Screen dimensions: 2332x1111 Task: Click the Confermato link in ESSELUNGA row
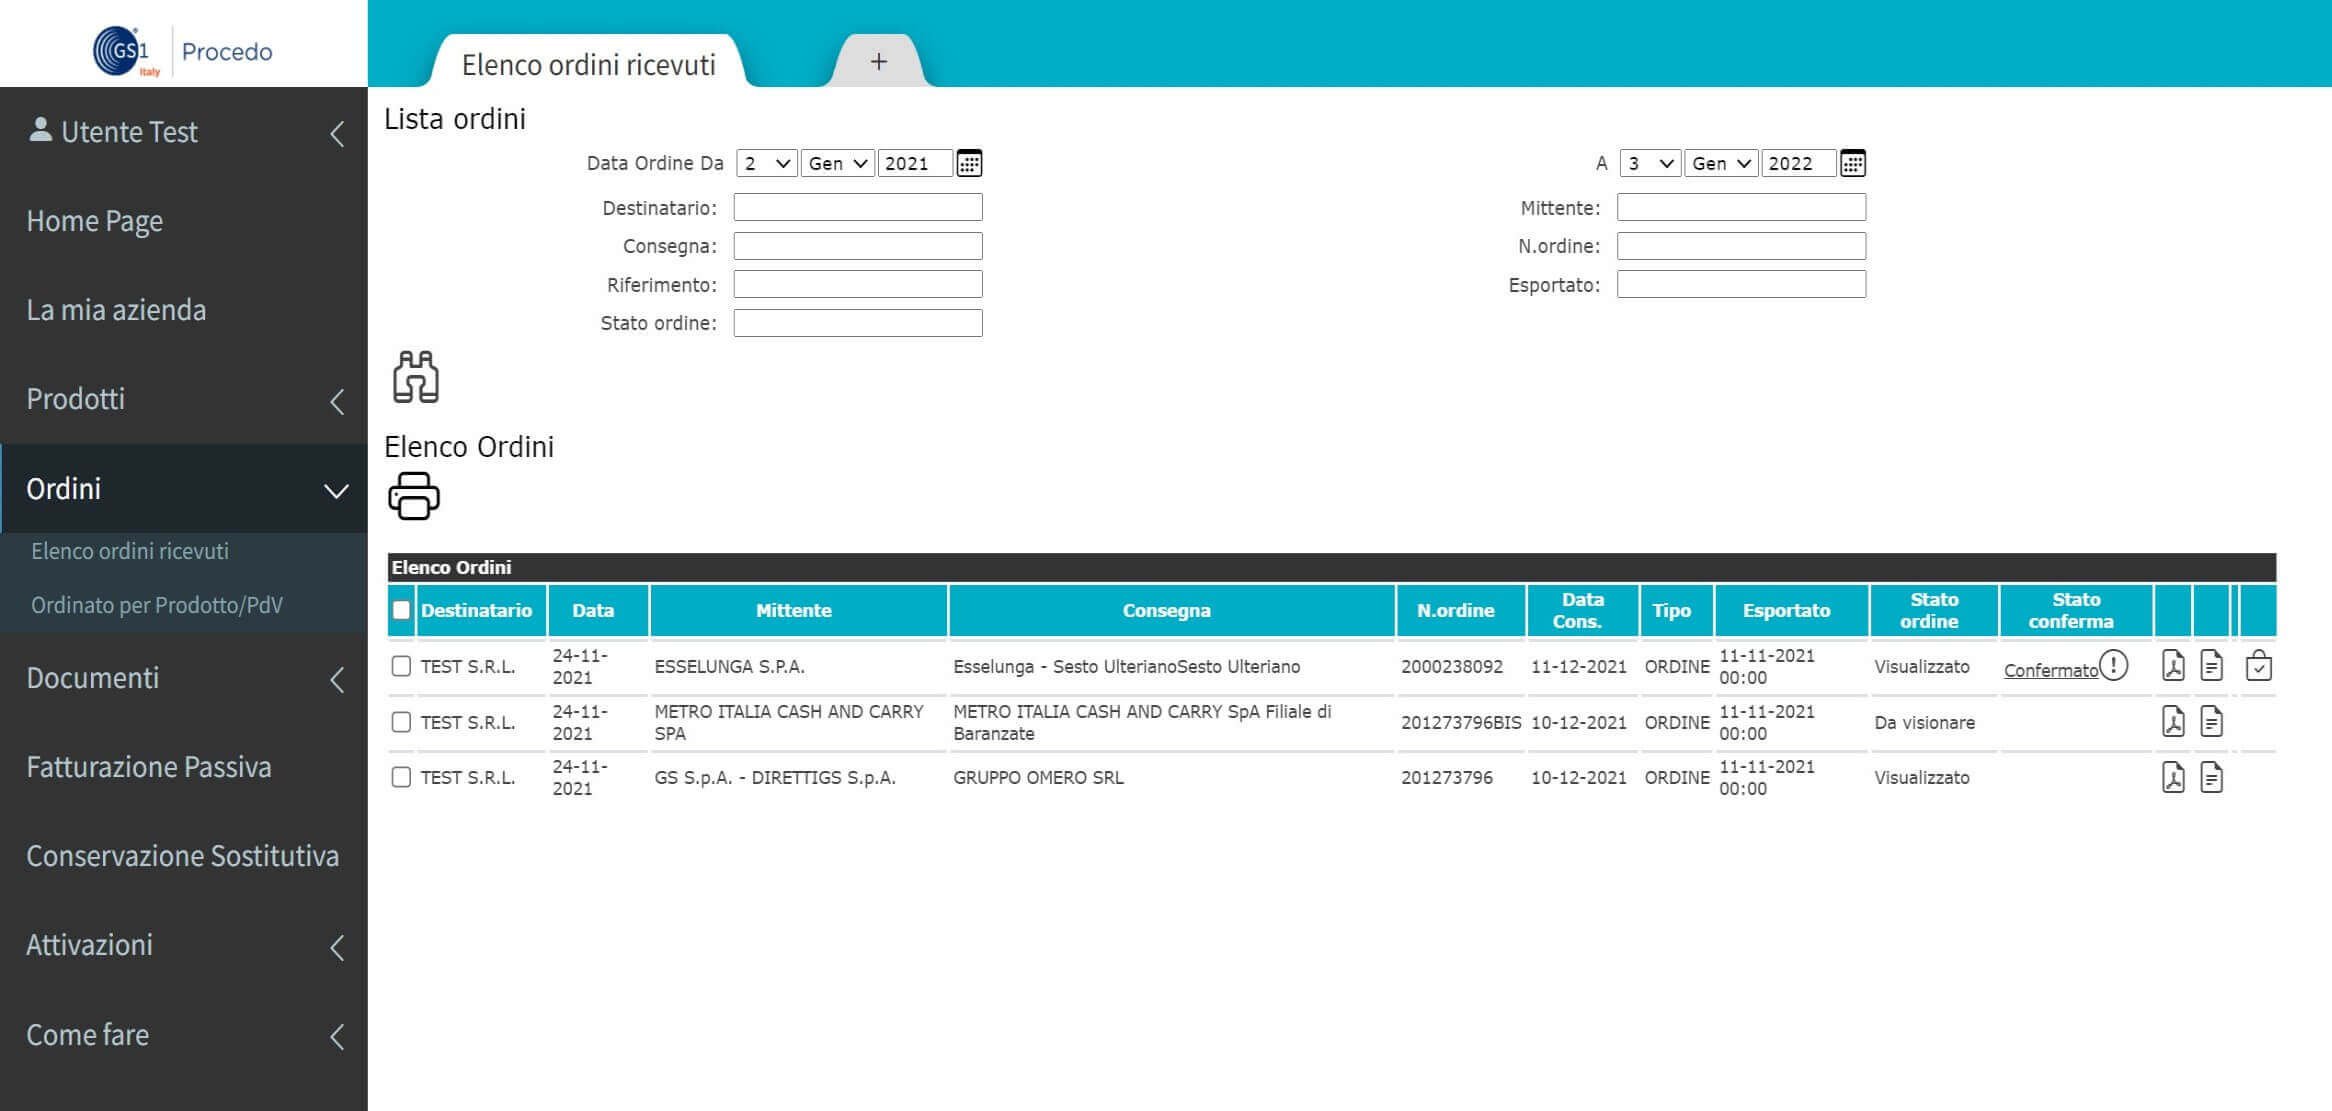2050,670
